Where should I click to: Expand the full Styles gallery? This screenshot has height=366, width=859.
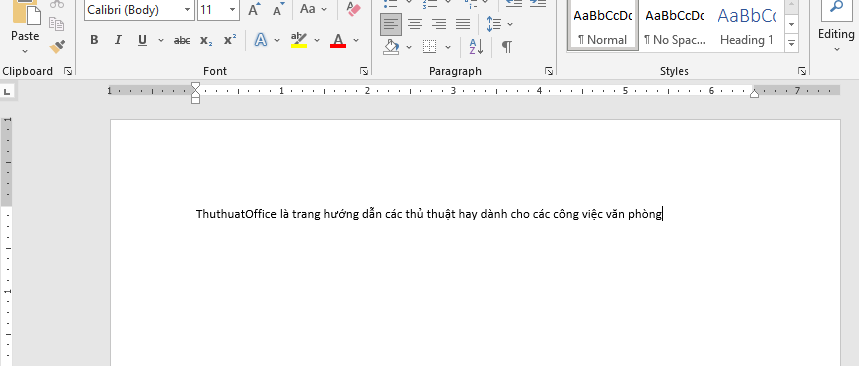click(x=791, y=43)
